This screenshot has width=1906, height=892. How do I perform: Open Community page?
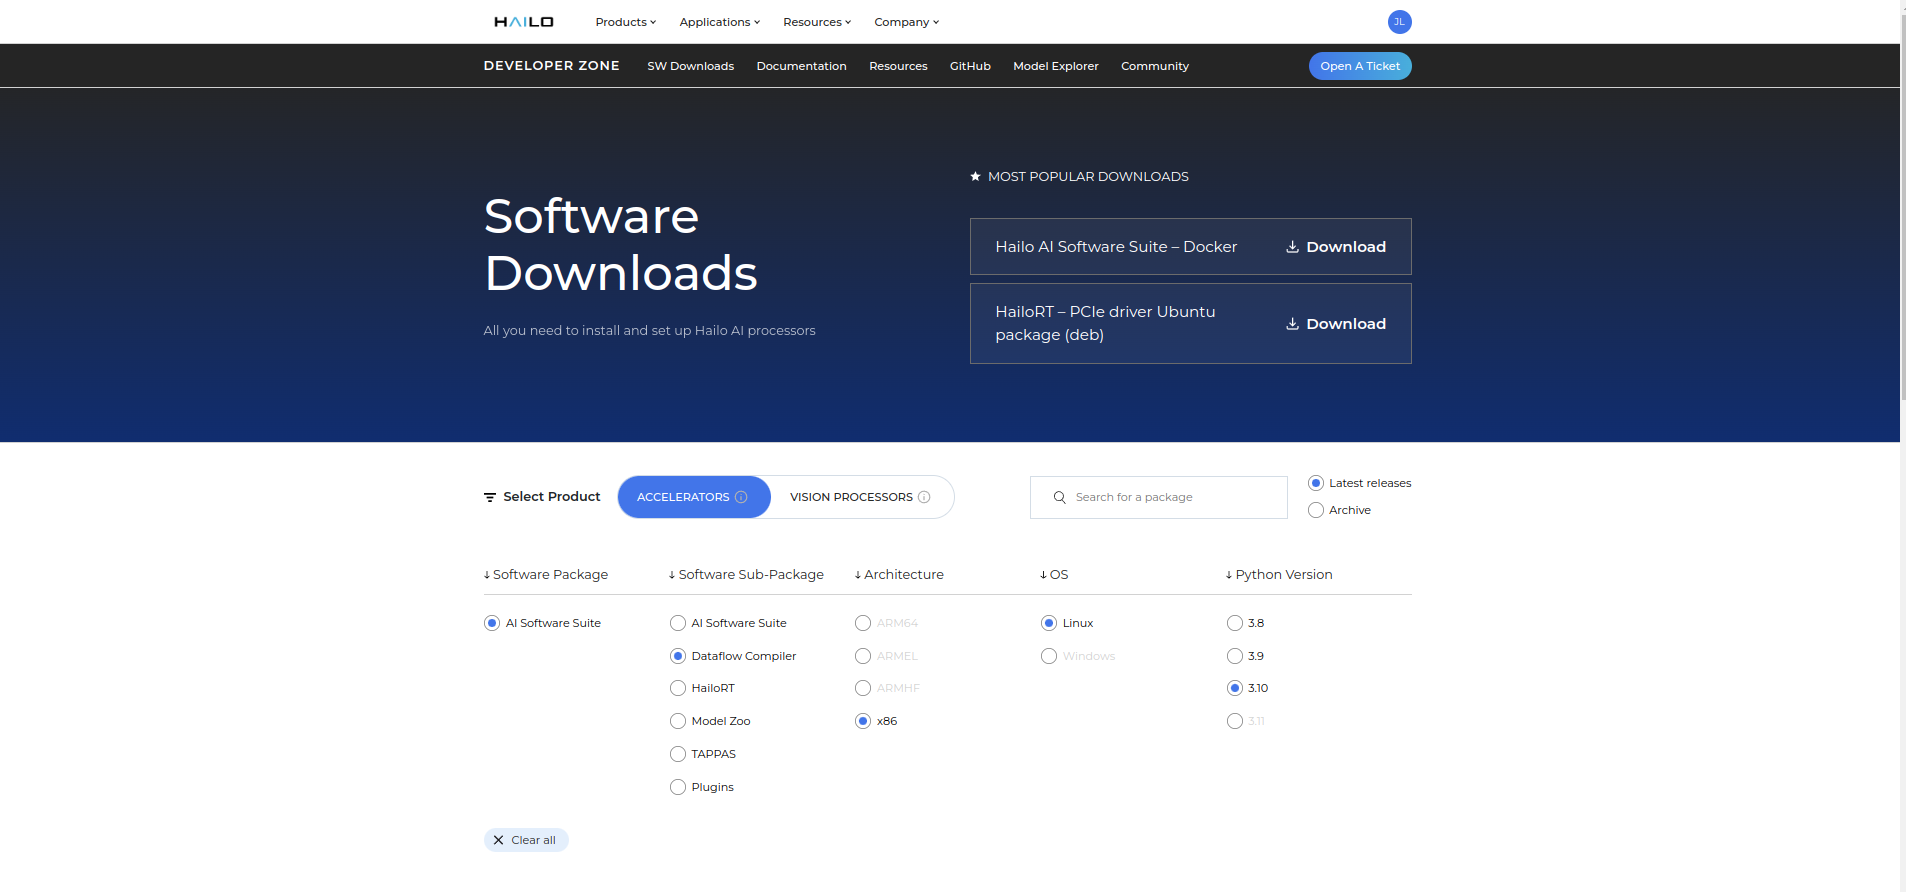coord(1155,66)
